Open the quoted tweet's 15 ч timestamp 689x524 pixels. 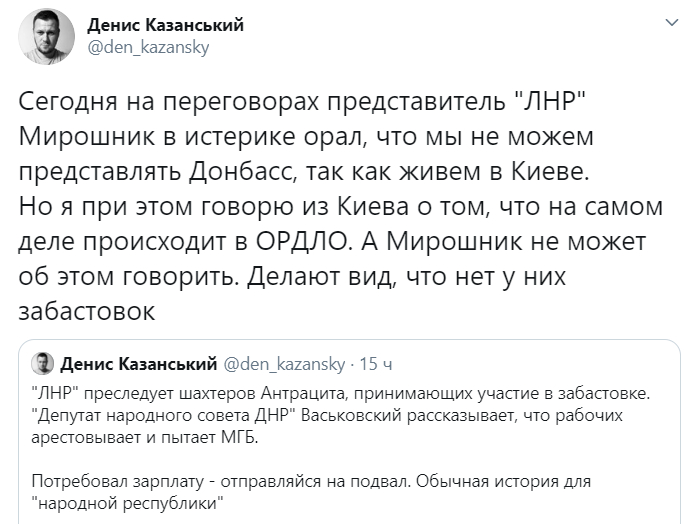376,364
